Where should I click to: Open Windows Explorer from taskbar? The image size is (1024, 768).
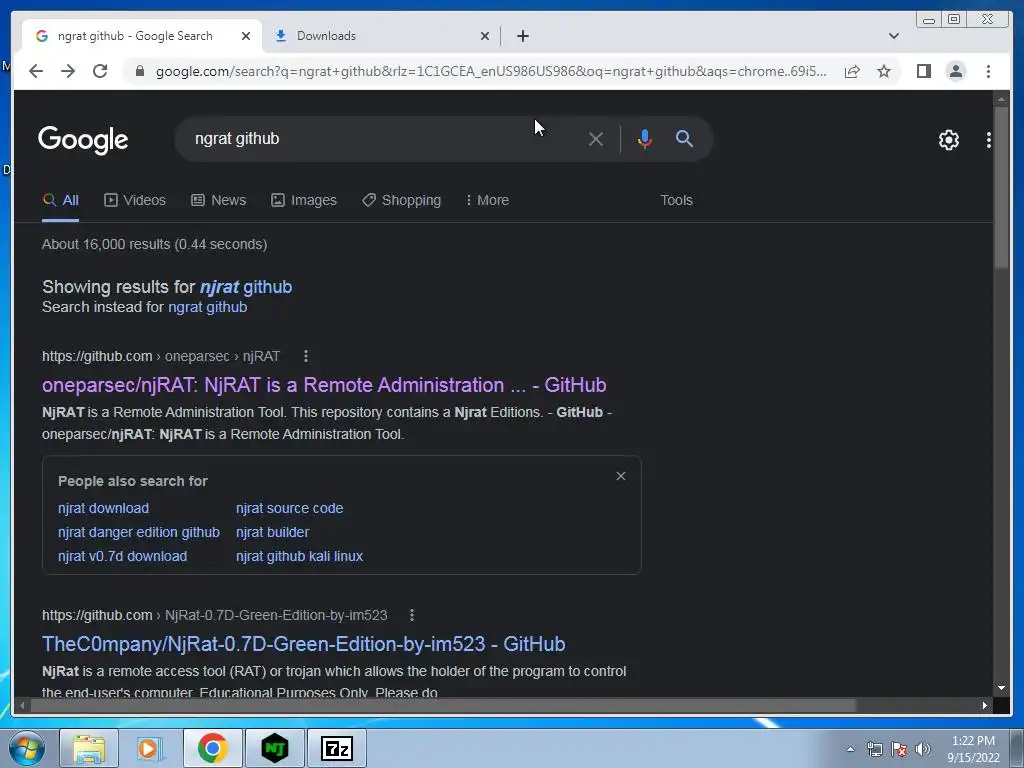(x=89, y=748)
